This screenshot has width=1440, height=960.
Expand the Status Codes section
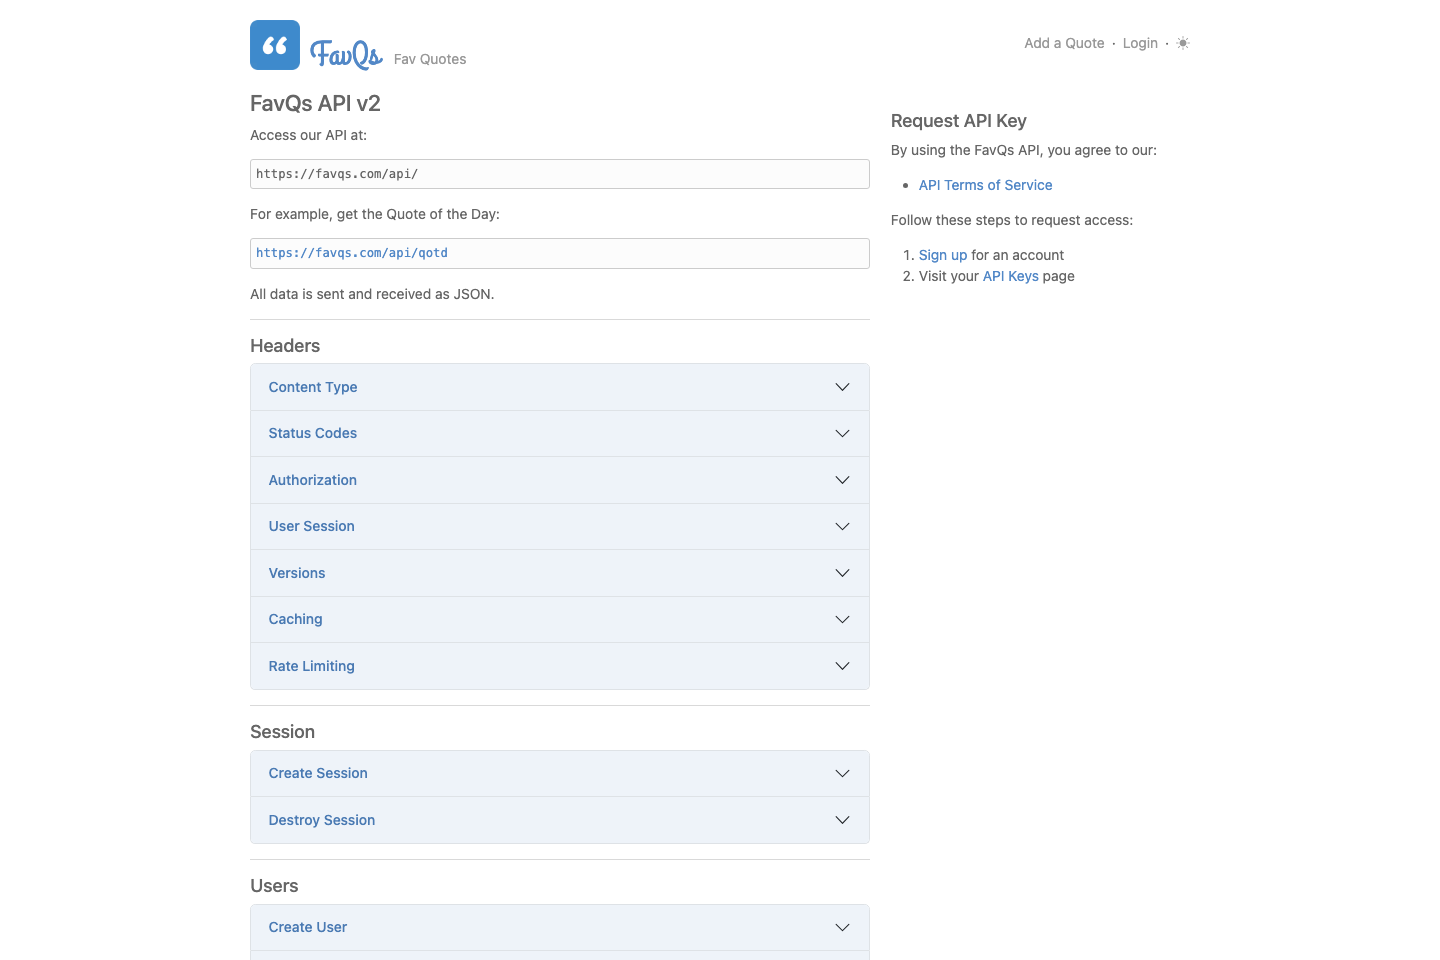pos(559,433)
